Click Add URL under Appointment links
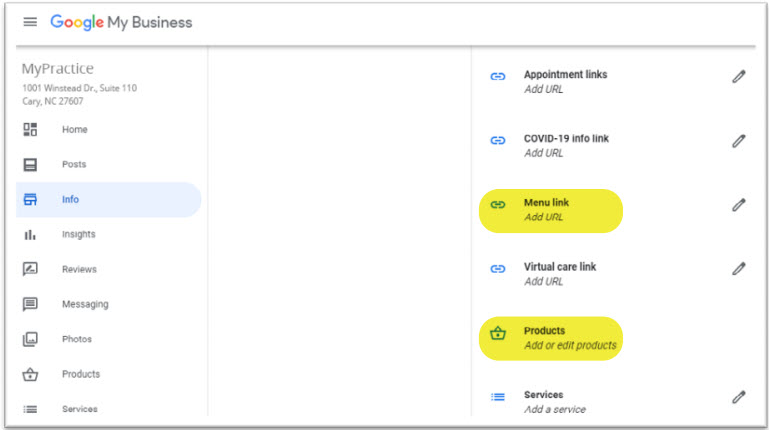The height and width of the screenshot is (430, 769). coord(543,89)
